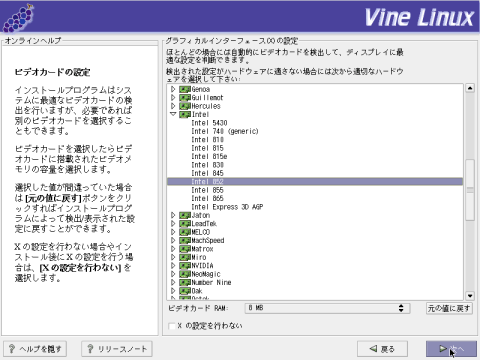Screen dimensions: 480x360
Task: Select highlighted Intel 852 card
Action: 315,181
